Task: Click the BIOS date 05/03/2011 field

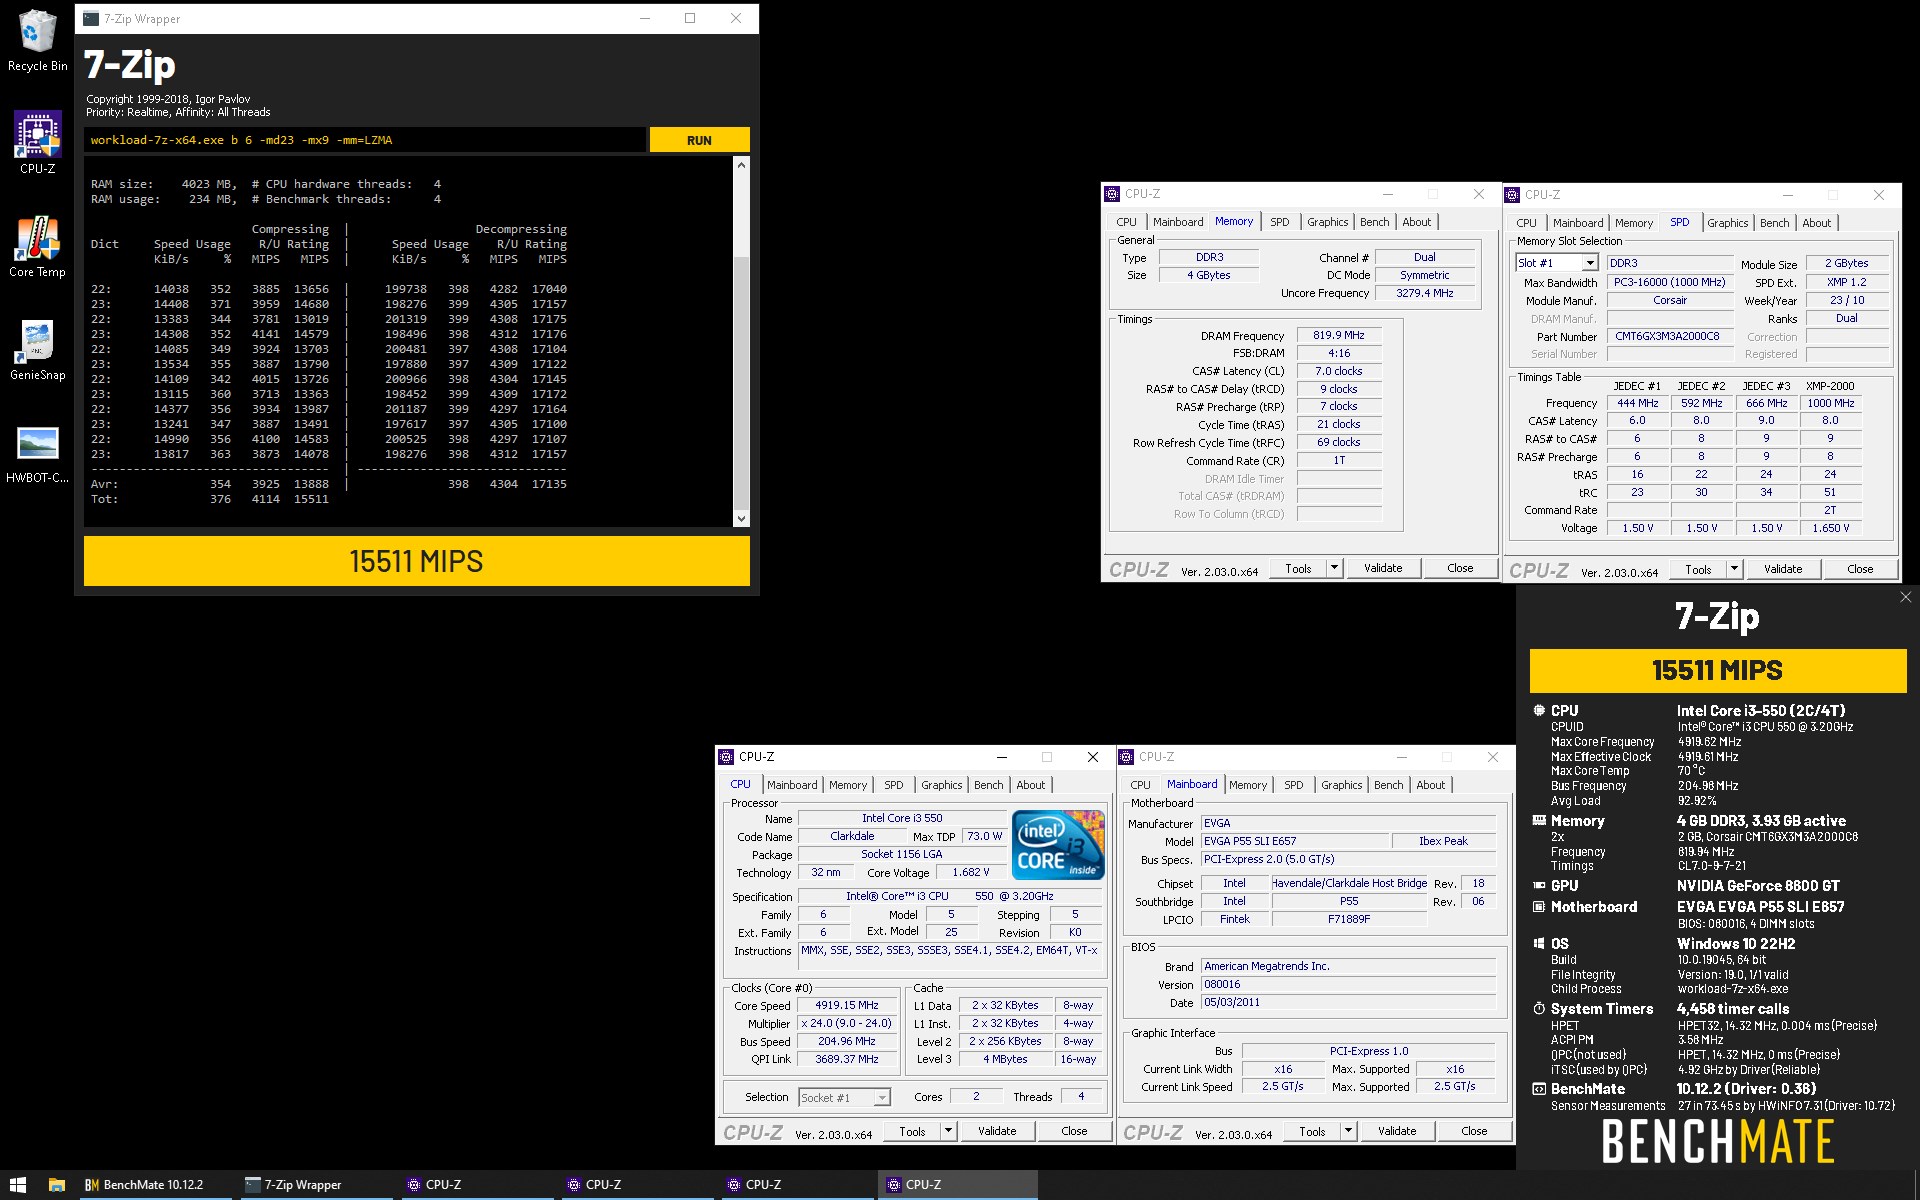Action: pyautogui.click(x=1348, y=1002)
